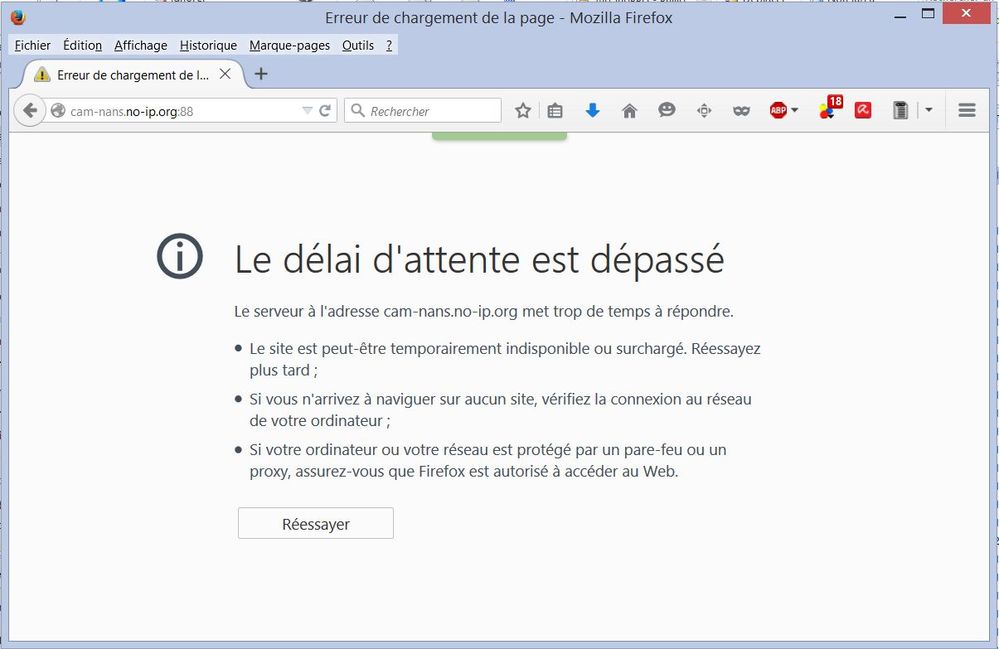
Task: Reload the page with the refresh icon
Action: click(325, 111)
